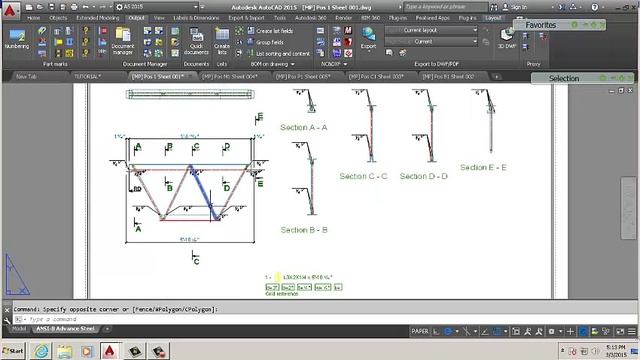Click Section B - B view label

[304, 230]
